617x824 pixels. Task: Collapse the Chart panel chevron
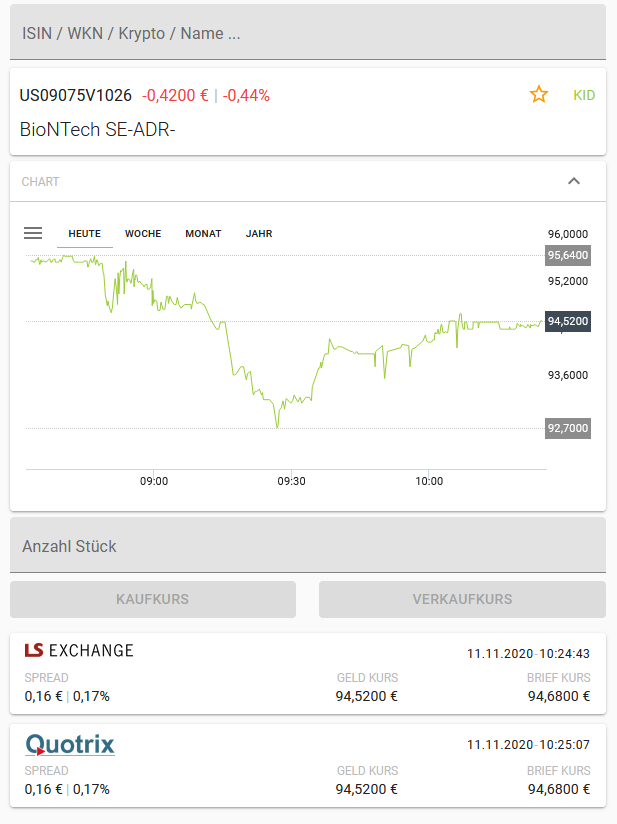coord(573,181)
